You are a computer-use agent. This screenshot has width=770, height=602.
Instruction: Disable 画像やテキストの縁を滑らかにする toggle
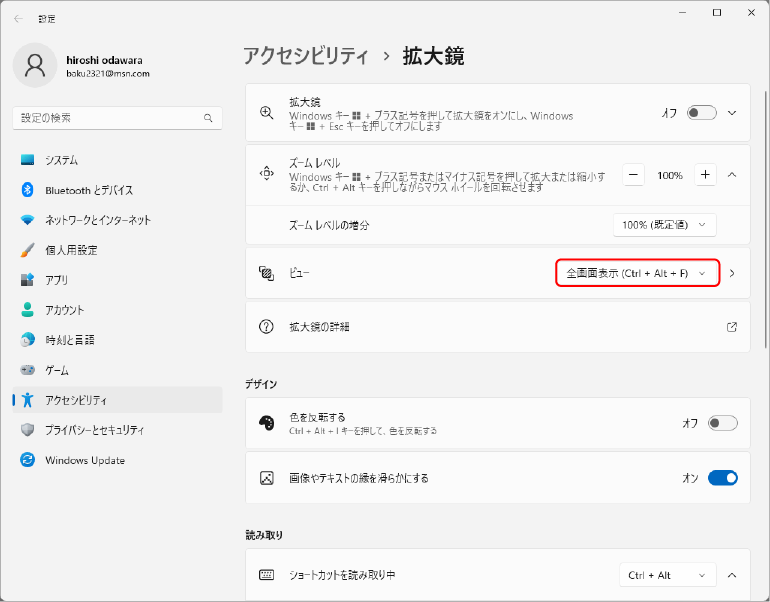(722, 478)
